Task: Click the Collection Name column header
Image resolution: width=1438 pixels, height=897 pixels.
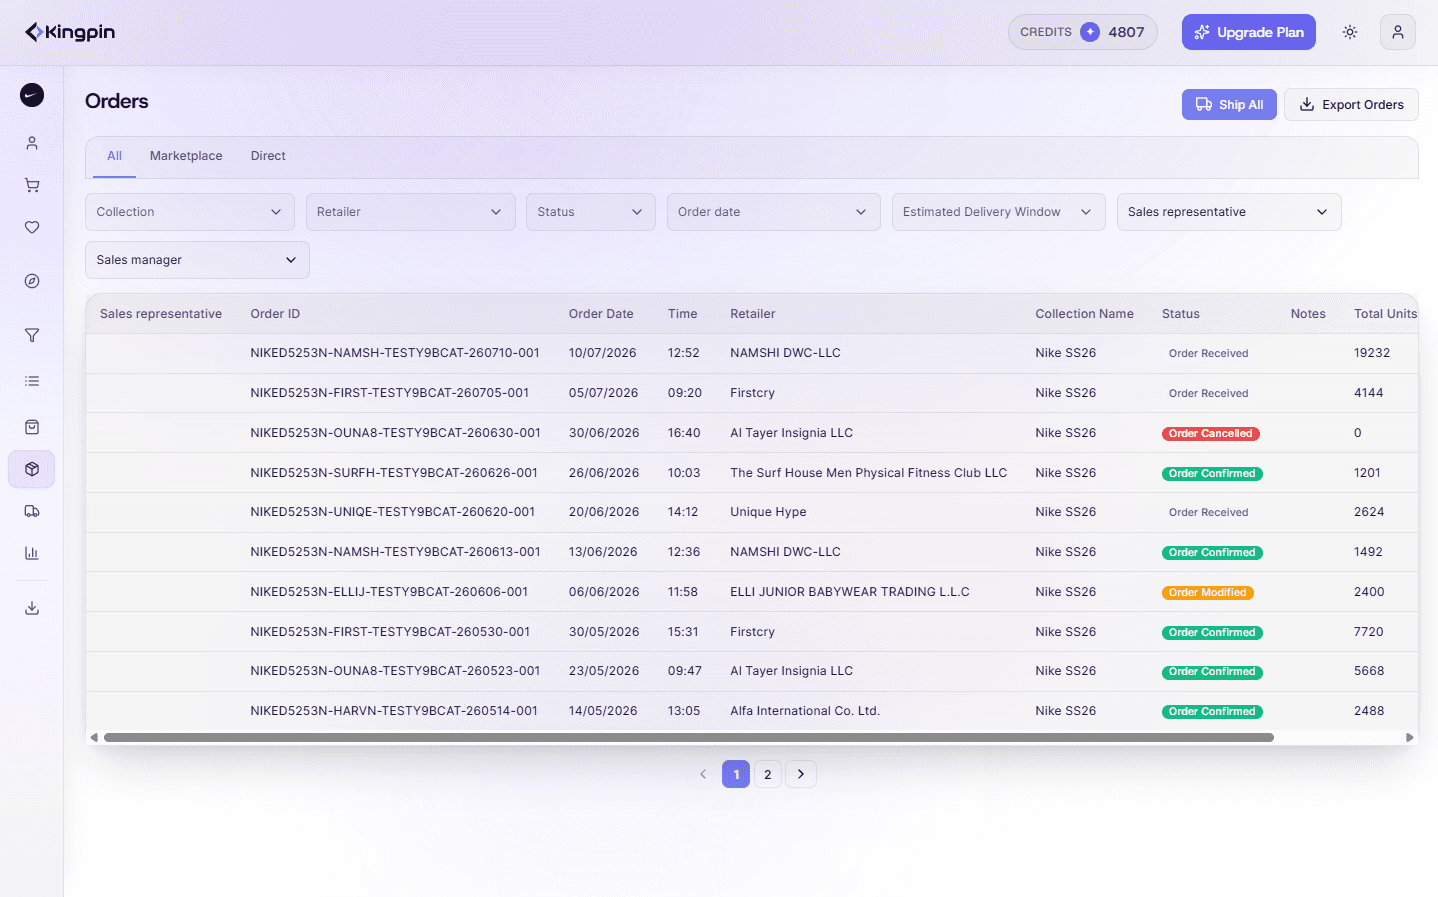Action: [1085, 314]
